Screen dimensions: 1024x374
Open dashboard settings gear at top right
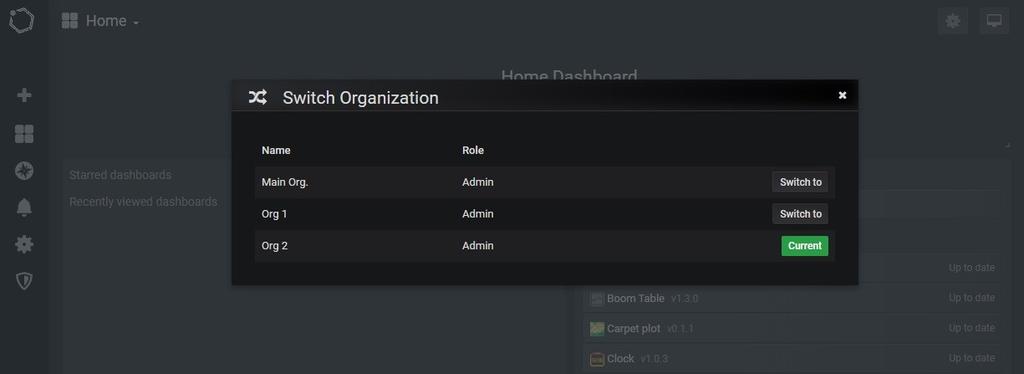coord(953,21)
